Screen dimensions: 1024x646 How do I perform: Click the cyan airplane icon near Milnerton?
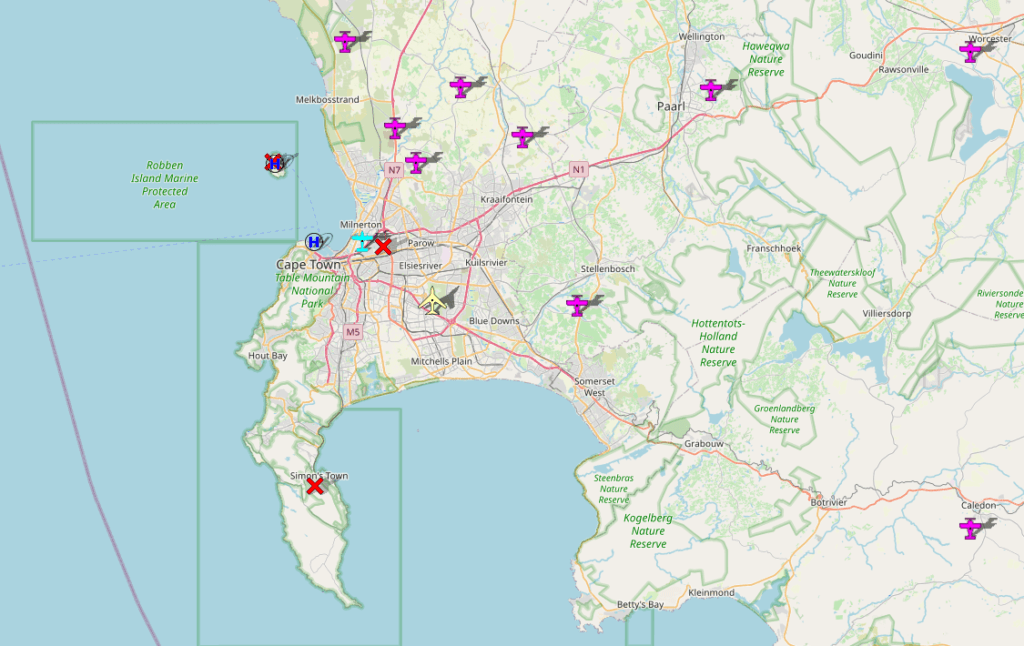(361, 241)
